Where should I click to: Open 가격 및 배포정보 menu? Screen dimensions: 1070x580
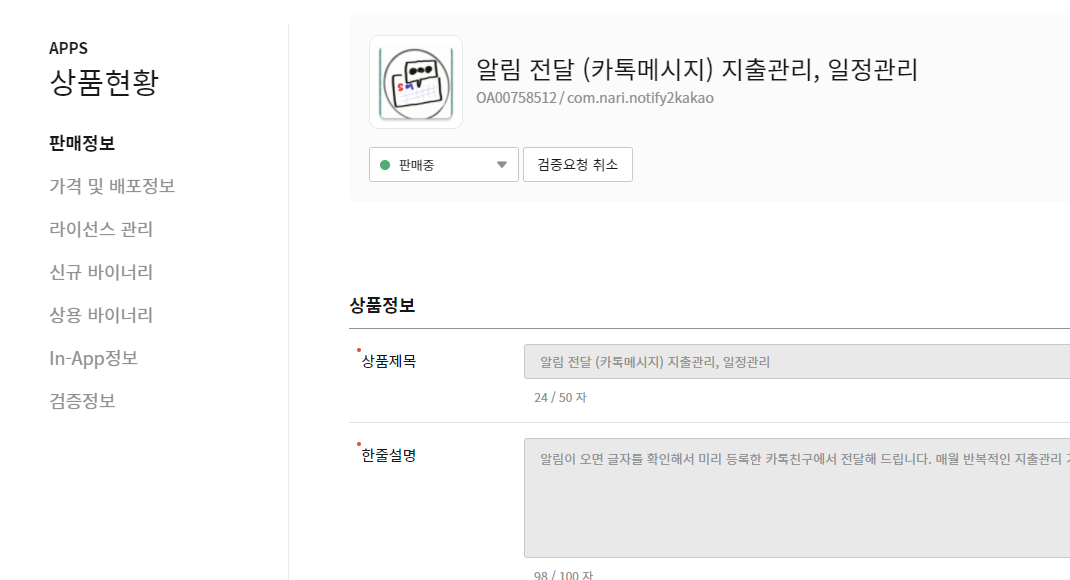pos(112,186)
